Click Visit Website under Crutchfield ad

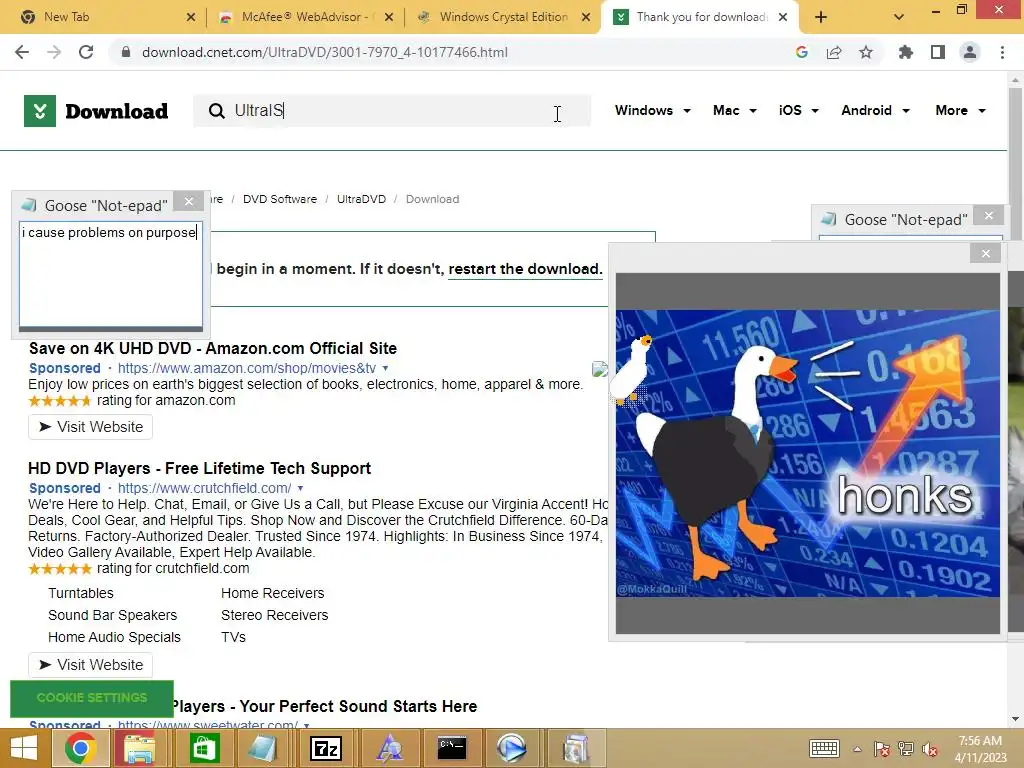(x=90, y=665)
